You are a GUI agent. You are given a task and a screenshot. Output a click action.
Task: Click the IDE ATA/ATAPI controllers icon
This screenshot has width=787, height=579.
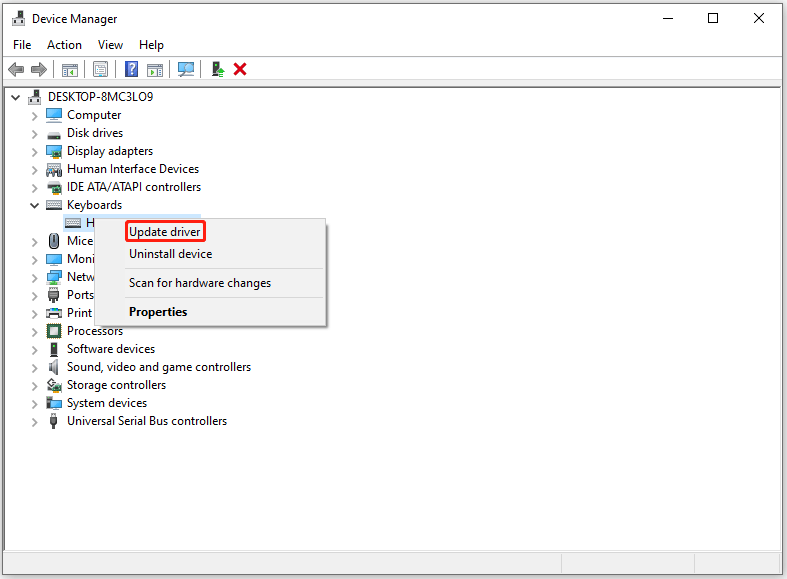pos(54,188)
